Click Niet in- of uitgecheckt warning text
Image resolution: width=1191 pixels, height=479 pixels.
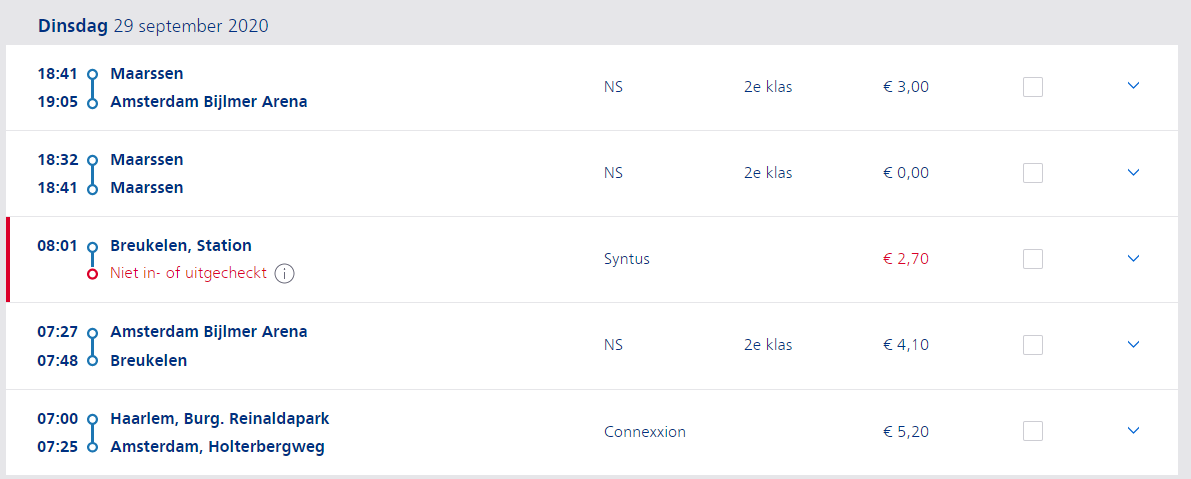click(188, 273)
